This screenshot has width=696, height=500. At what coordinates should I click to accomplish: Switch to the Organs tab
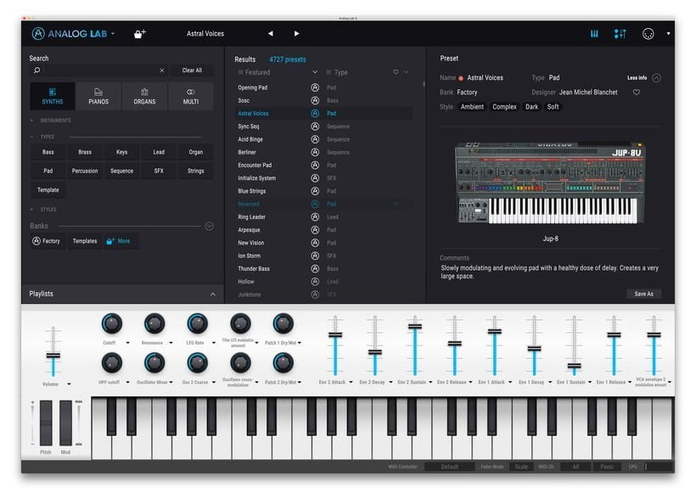pos(145,96)
